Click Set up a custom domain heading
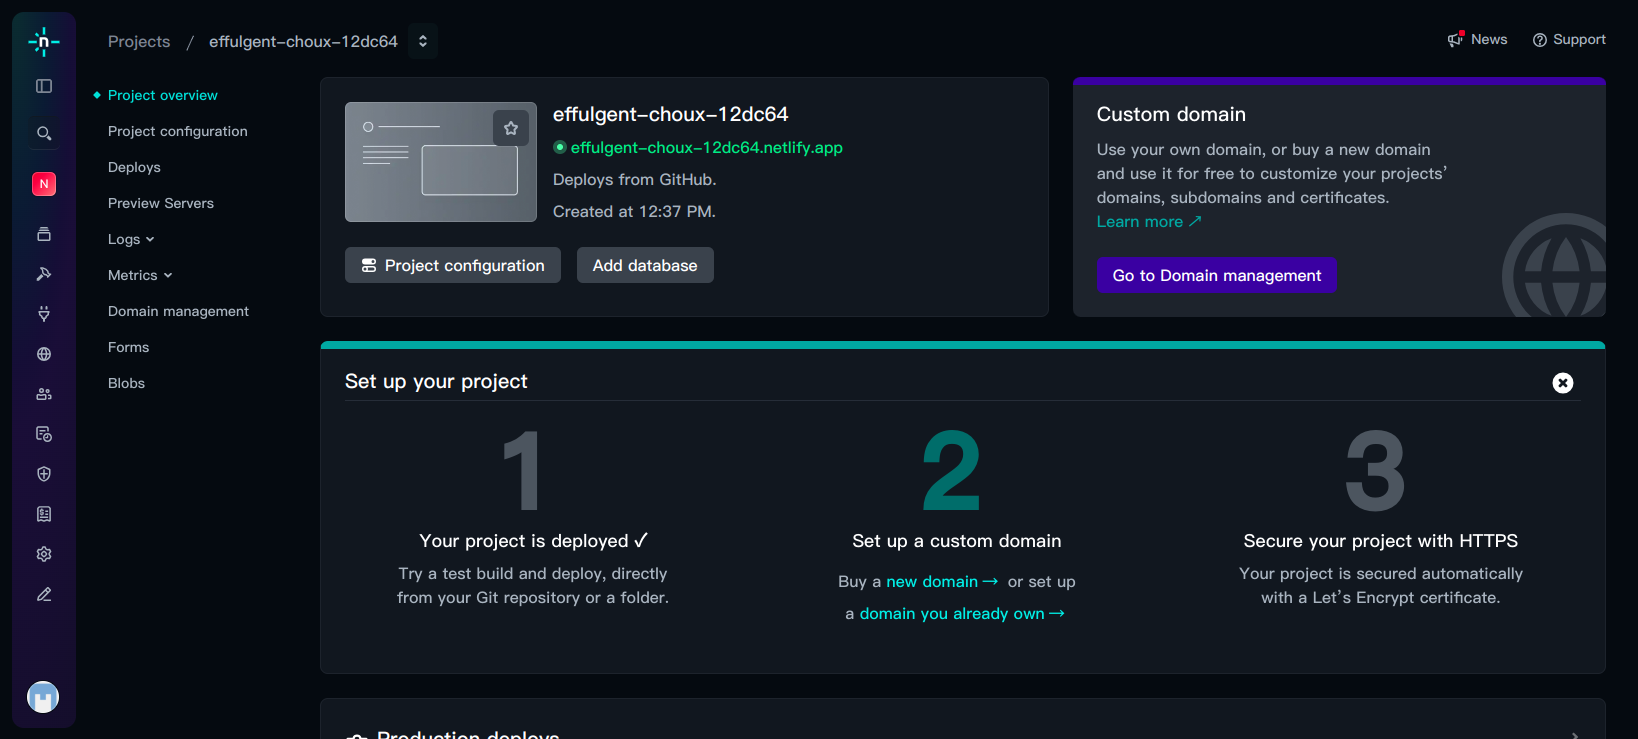1638x739 pixels. pos(957,541)
